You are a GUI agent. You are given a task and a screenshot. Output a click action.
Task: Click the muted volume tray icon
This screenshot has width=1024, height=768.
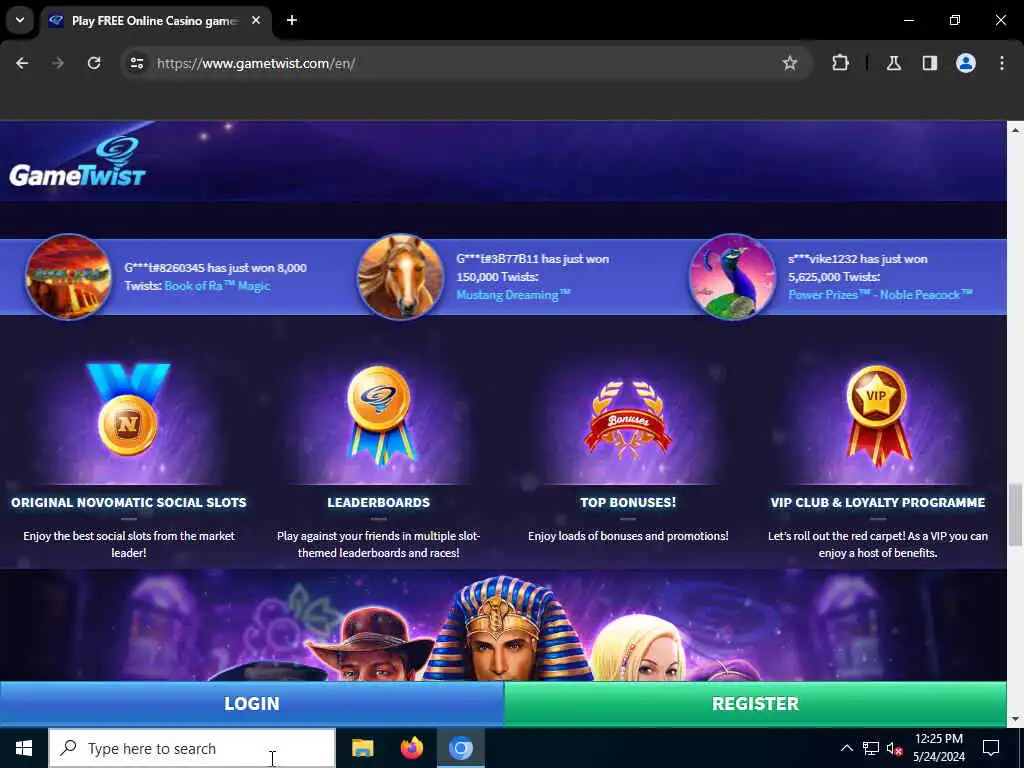tap(895, 749)
